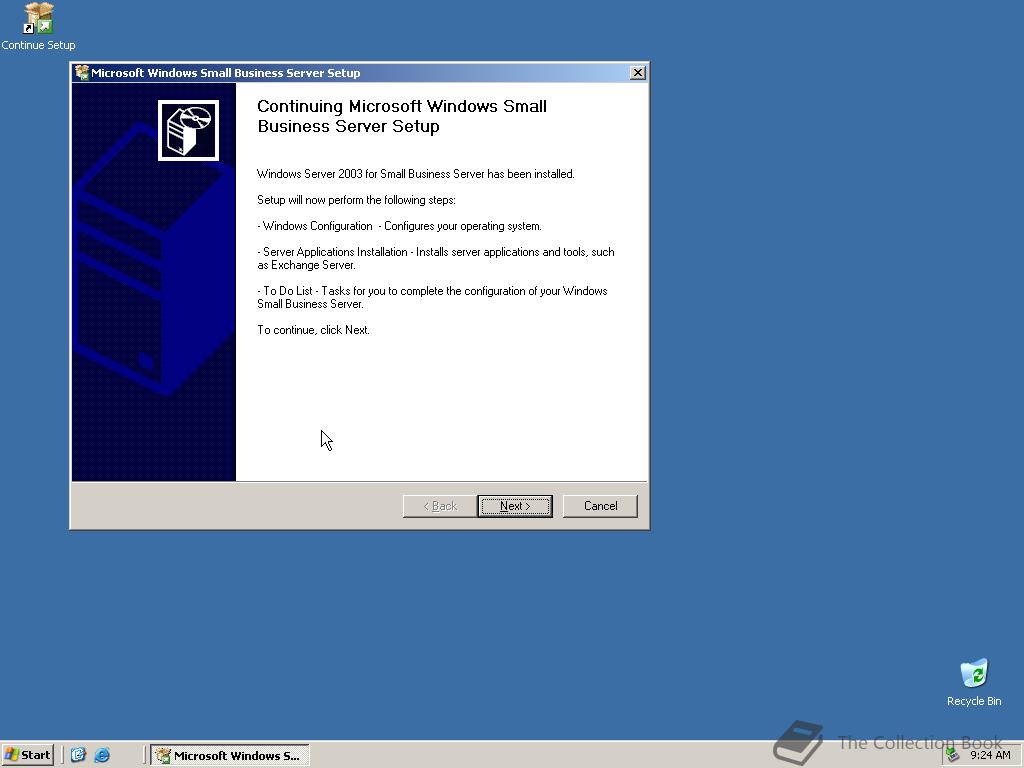1024x768 pixels.
Task: Click 'To continue, click Next.' text
Action: tap(313, 330)
